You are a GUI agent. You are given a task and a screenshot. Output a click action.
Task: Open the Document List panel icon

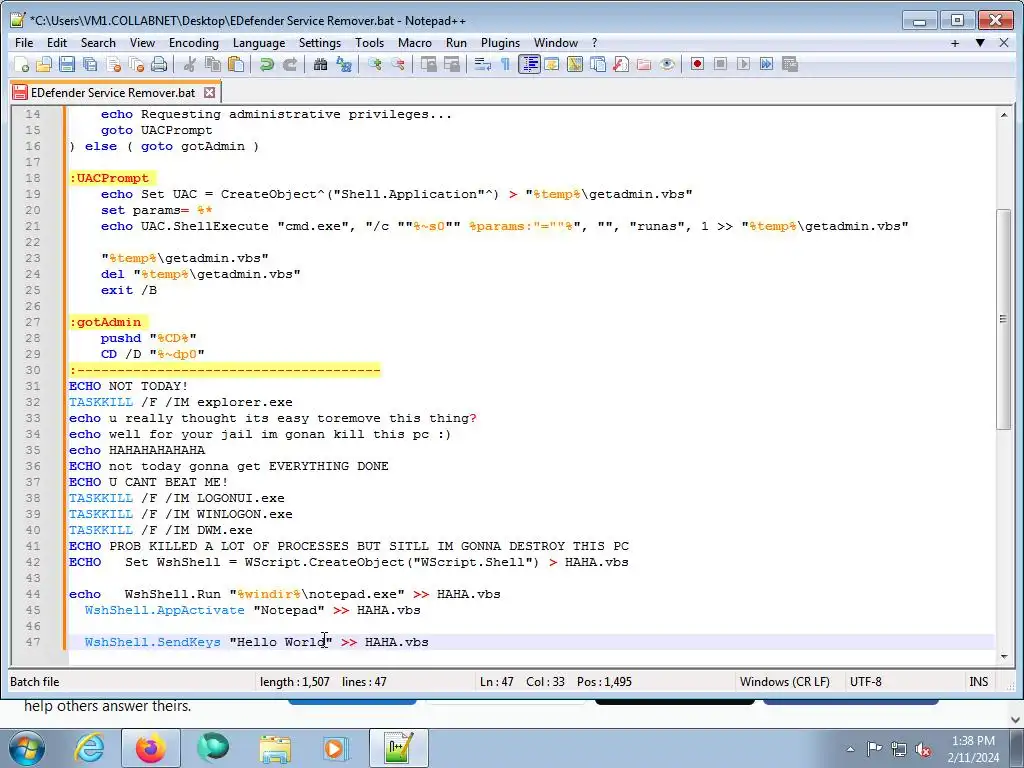tap(598, 64)
